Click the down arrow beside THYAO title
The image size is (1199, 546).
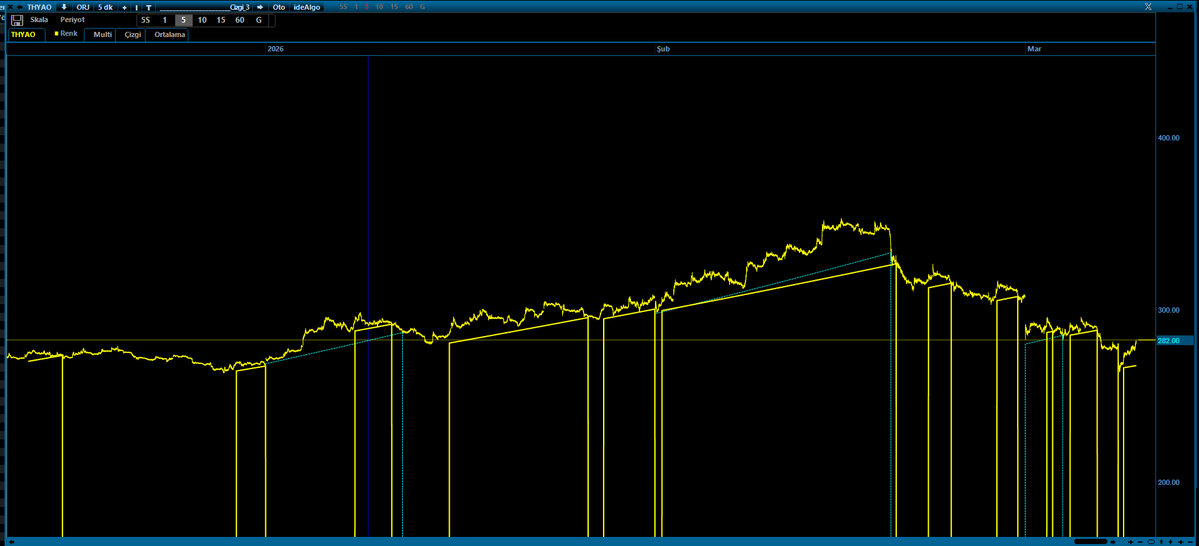64,7
